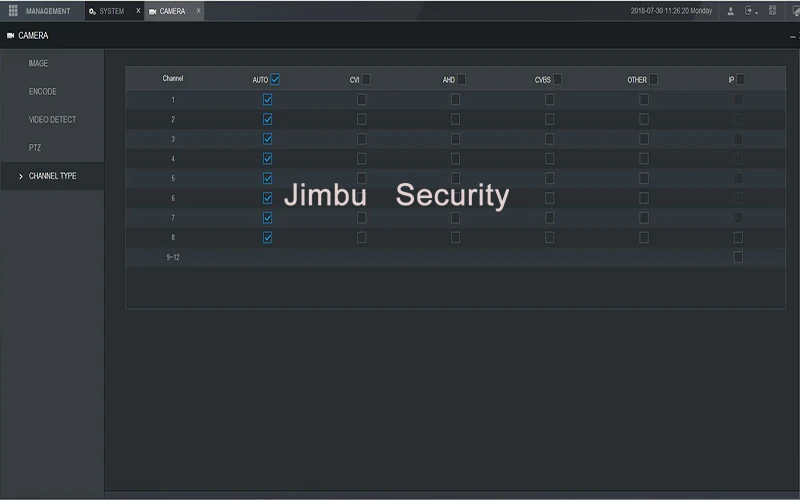Set channel 7 to OTHER
This screenshot has height=500, width=800.
coord(644,218)
